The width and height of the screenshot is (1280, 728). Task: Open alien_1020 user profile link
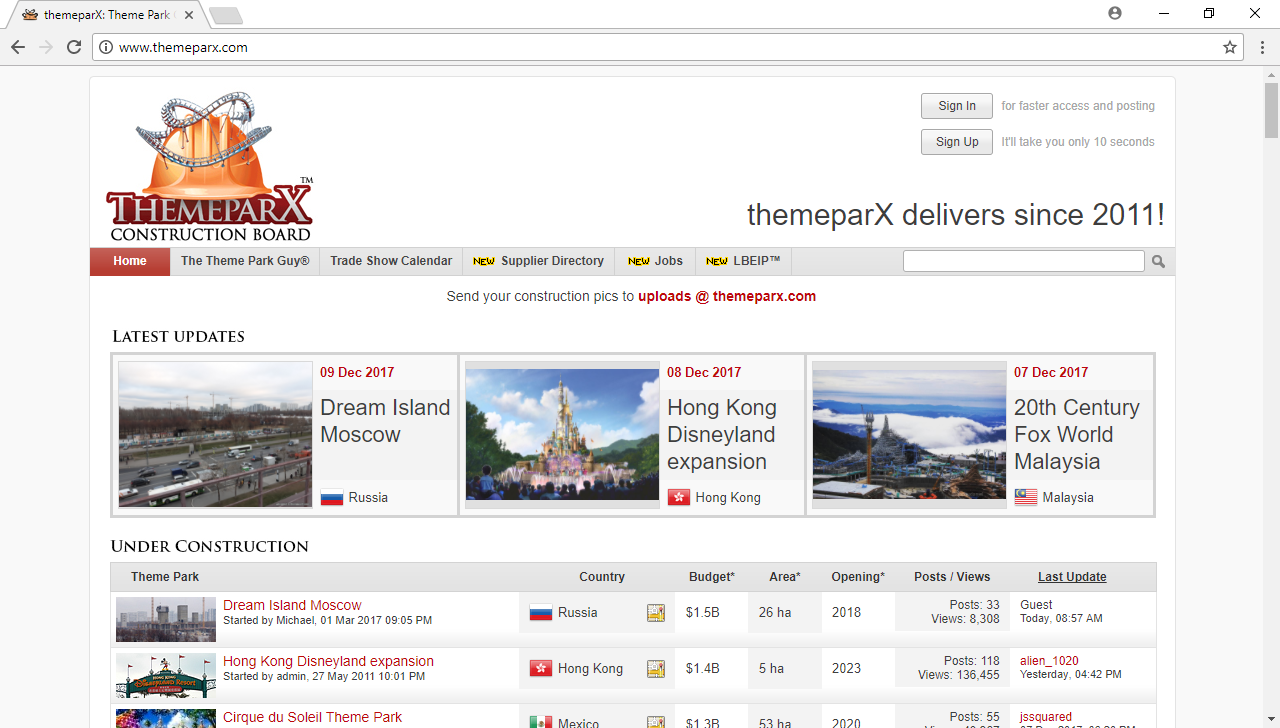point(1049,661)
